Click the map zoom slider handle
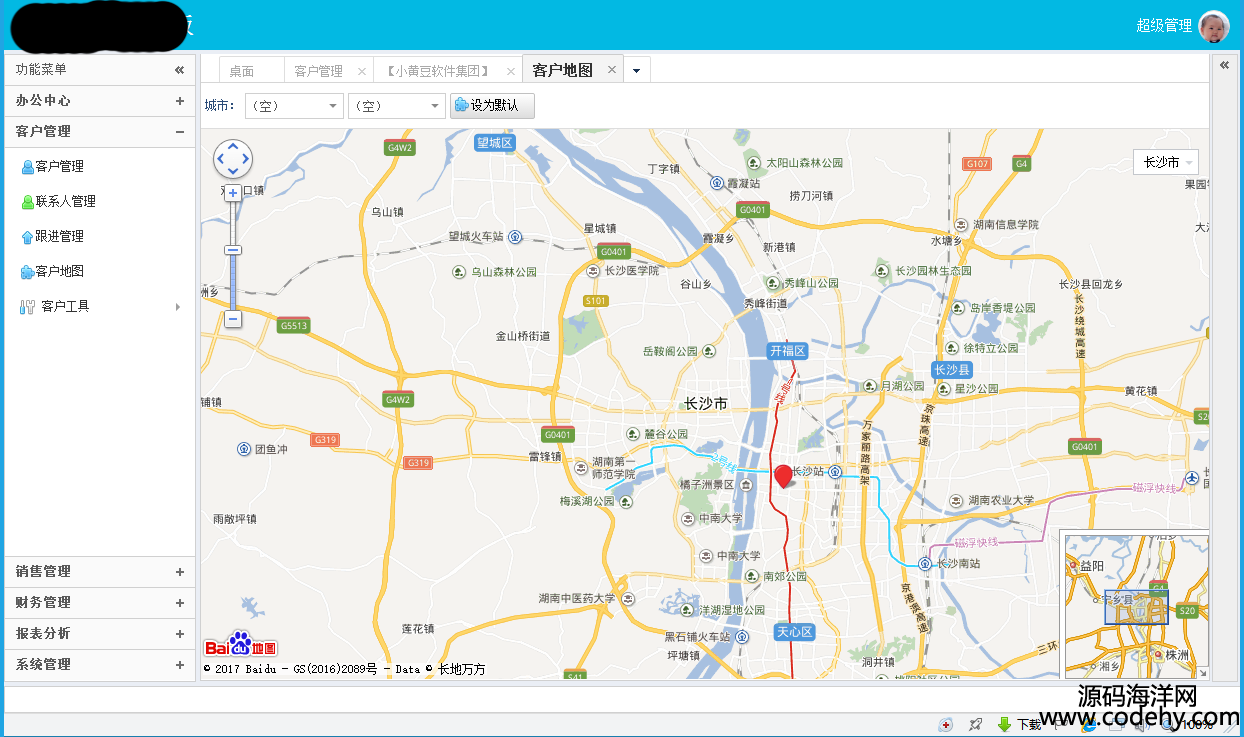This screenshot has height=737, width=1244. click(233, 250)
